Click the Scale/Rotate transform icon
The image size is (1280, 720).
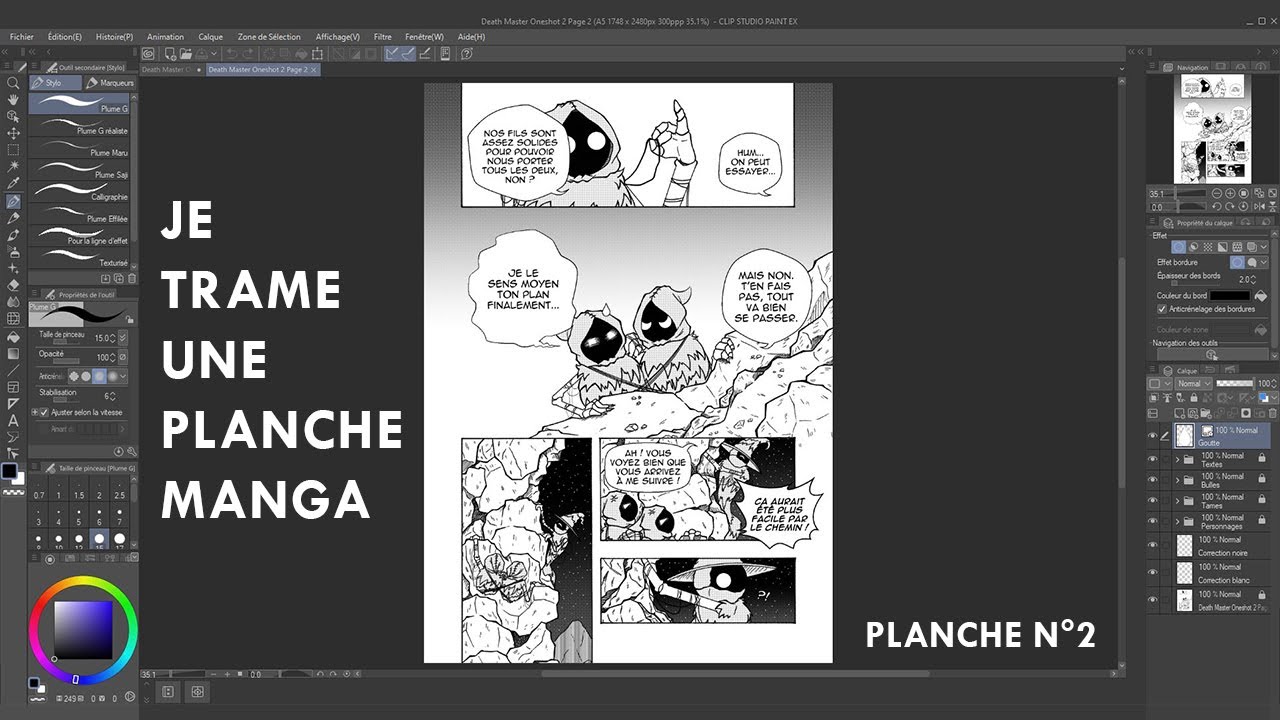(318, 54)
